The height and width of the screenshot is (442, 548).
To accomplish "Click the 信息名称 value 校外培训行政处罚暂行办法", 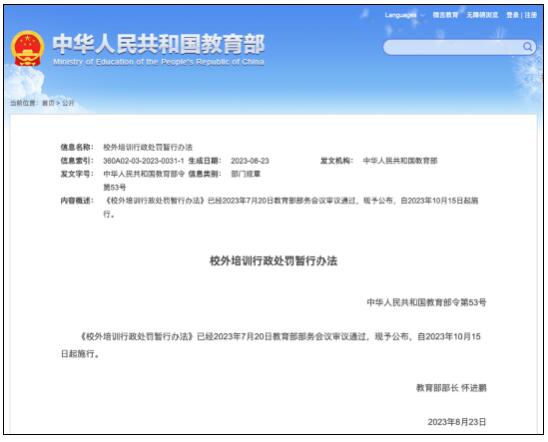I will click(x=147, y=147).
